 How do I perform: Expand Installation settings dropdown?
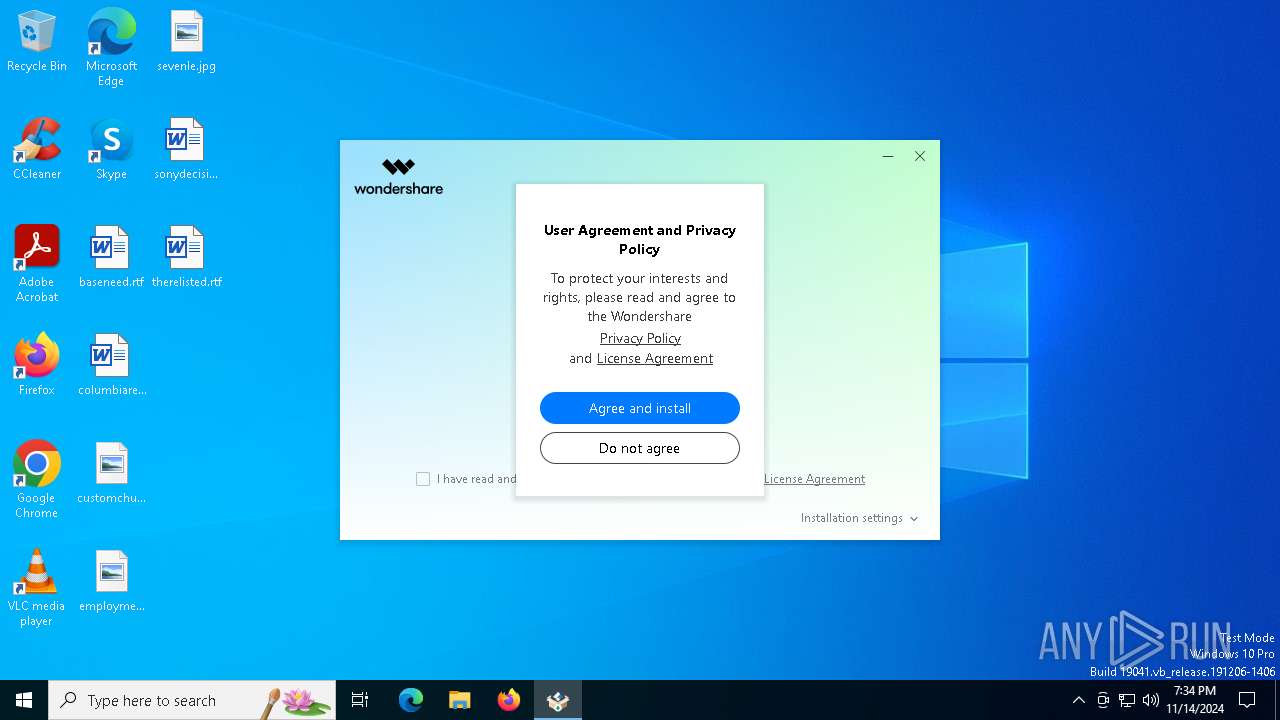point(859,518)
